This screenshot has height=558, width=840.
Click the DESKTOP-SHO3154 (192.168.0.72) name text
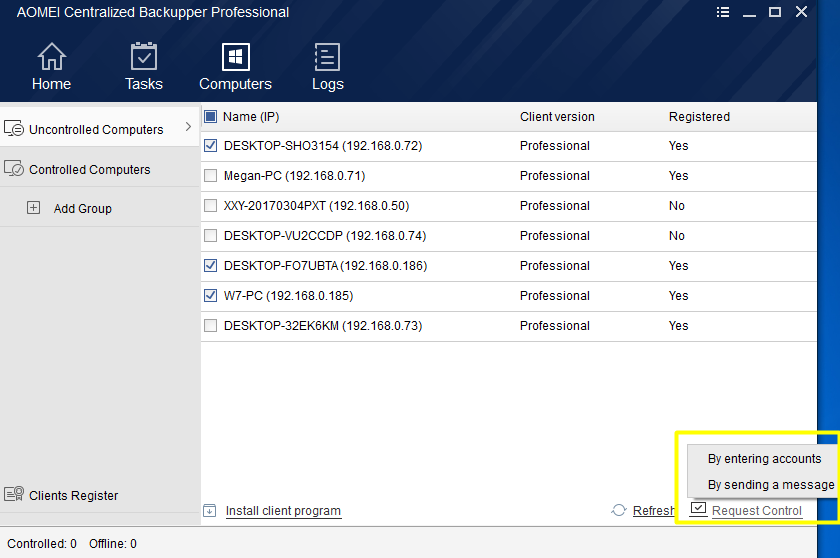click(322, 146)
